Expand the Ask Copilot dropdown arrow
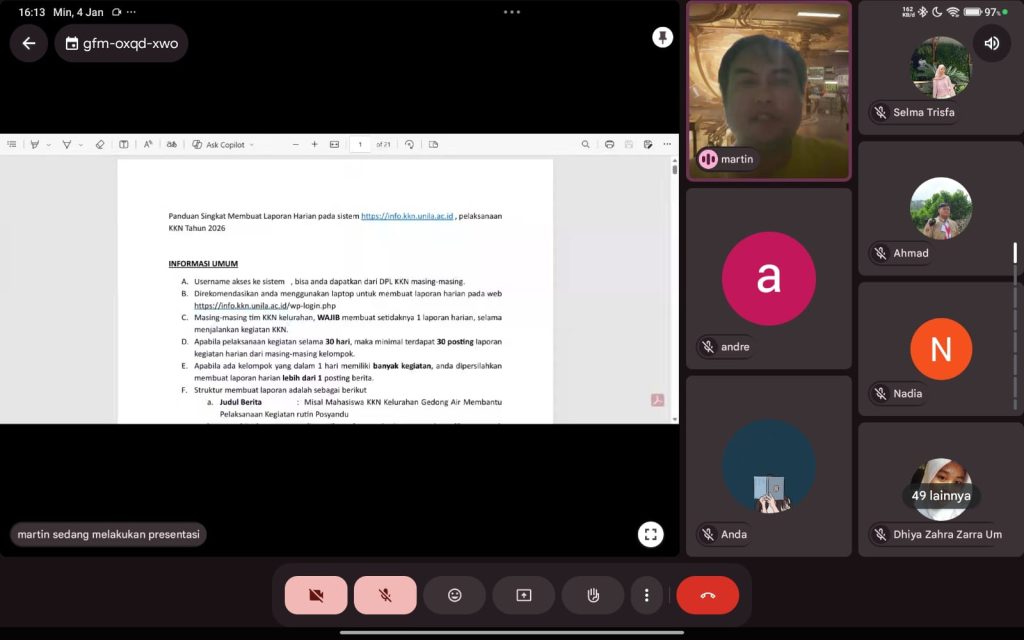The width and height of the screenshot is (1024, 640). click(252, 145)
